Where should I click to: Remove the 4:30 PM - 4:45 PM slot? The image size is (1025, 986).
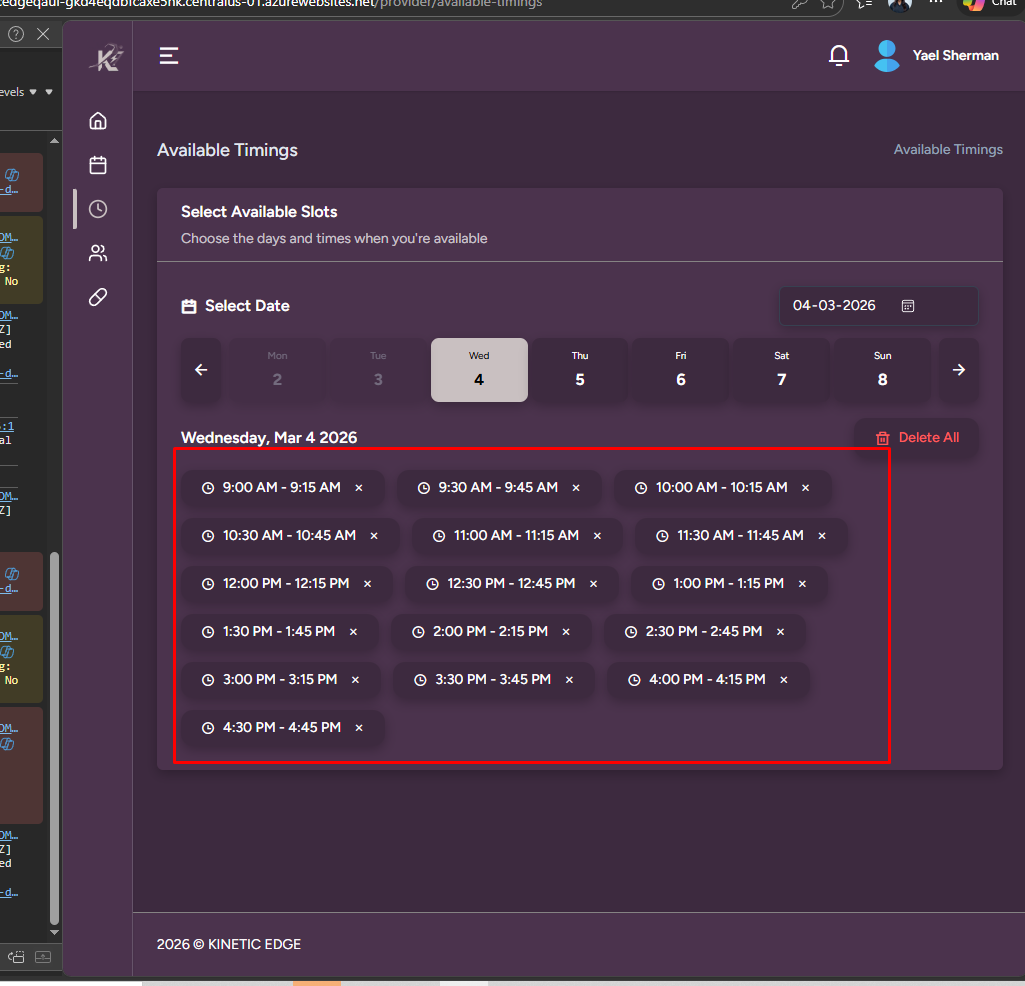point(359,728)
